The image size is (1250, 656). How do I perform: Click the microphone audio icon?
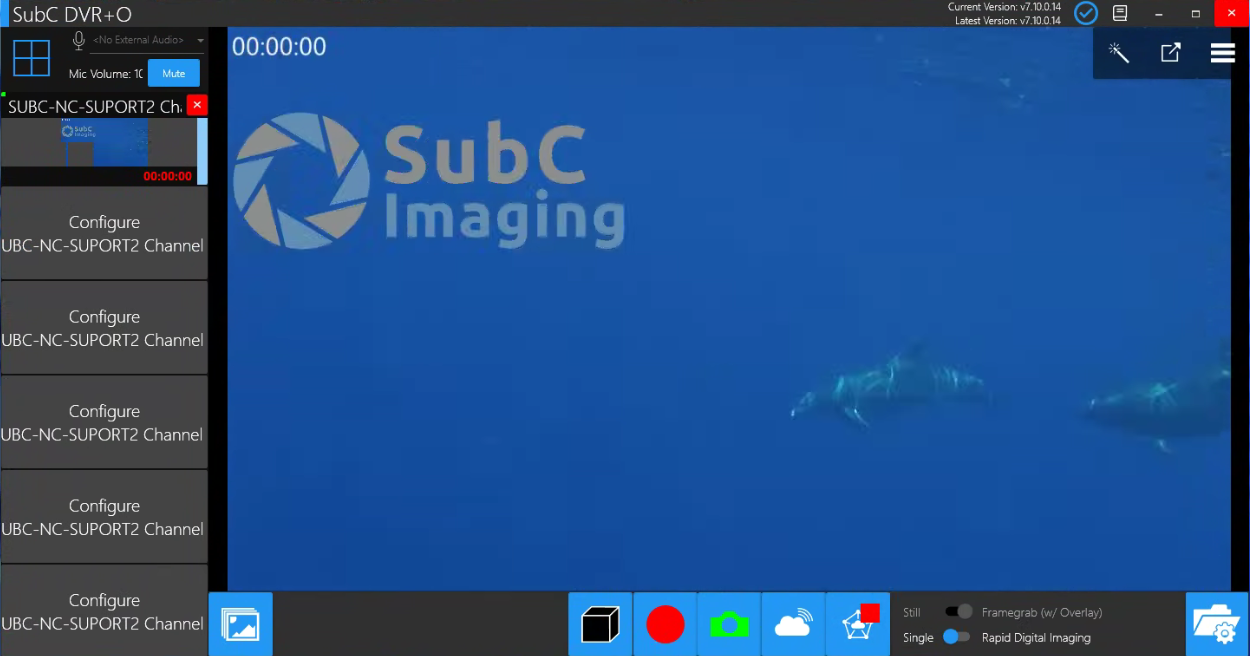point(79,40)
